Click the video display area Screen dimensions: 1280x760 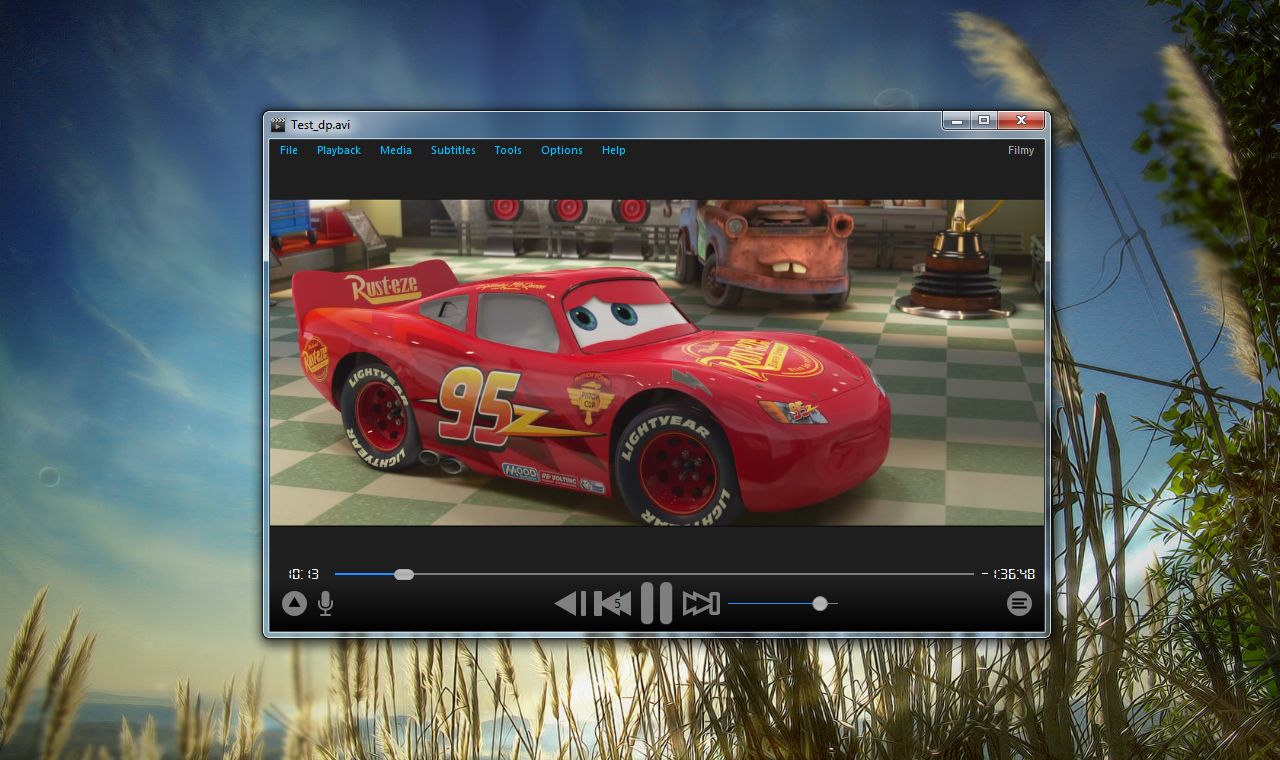657,362
